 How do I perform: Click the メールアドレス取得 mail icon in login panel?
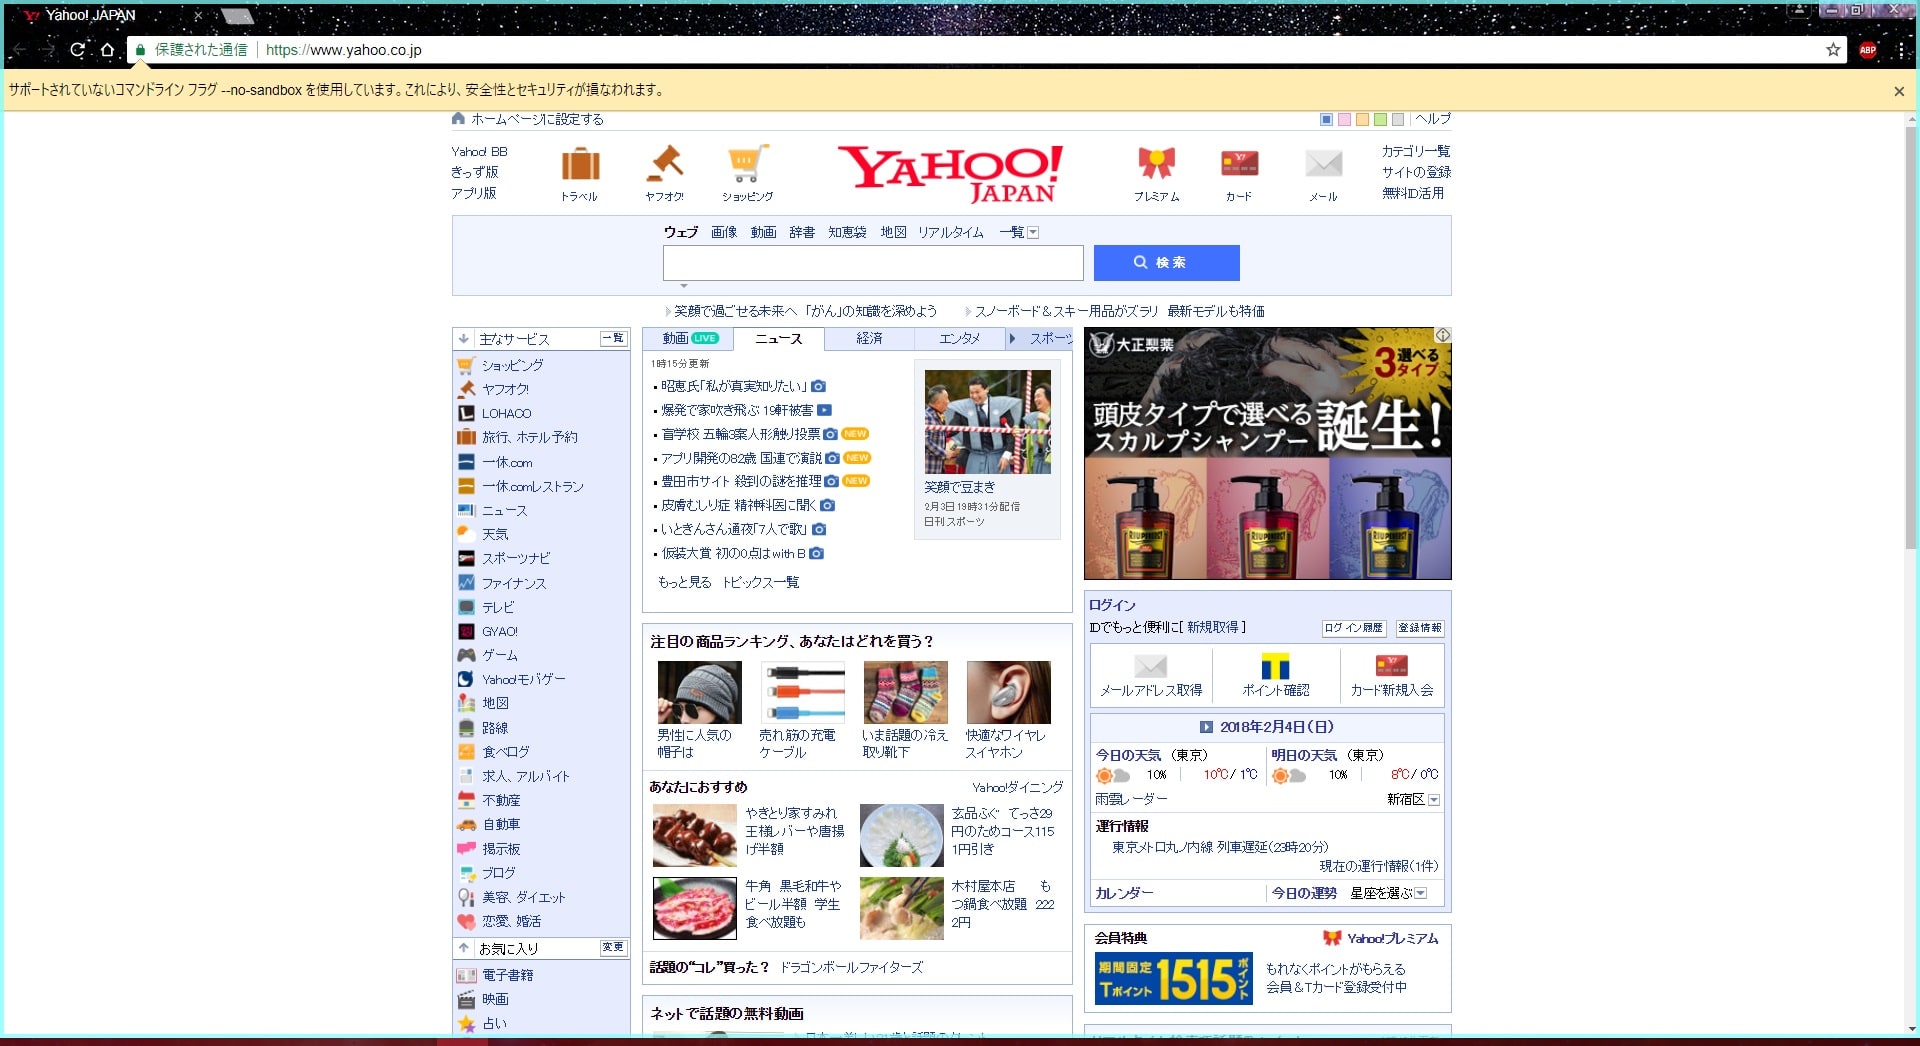pos(1151,666)
